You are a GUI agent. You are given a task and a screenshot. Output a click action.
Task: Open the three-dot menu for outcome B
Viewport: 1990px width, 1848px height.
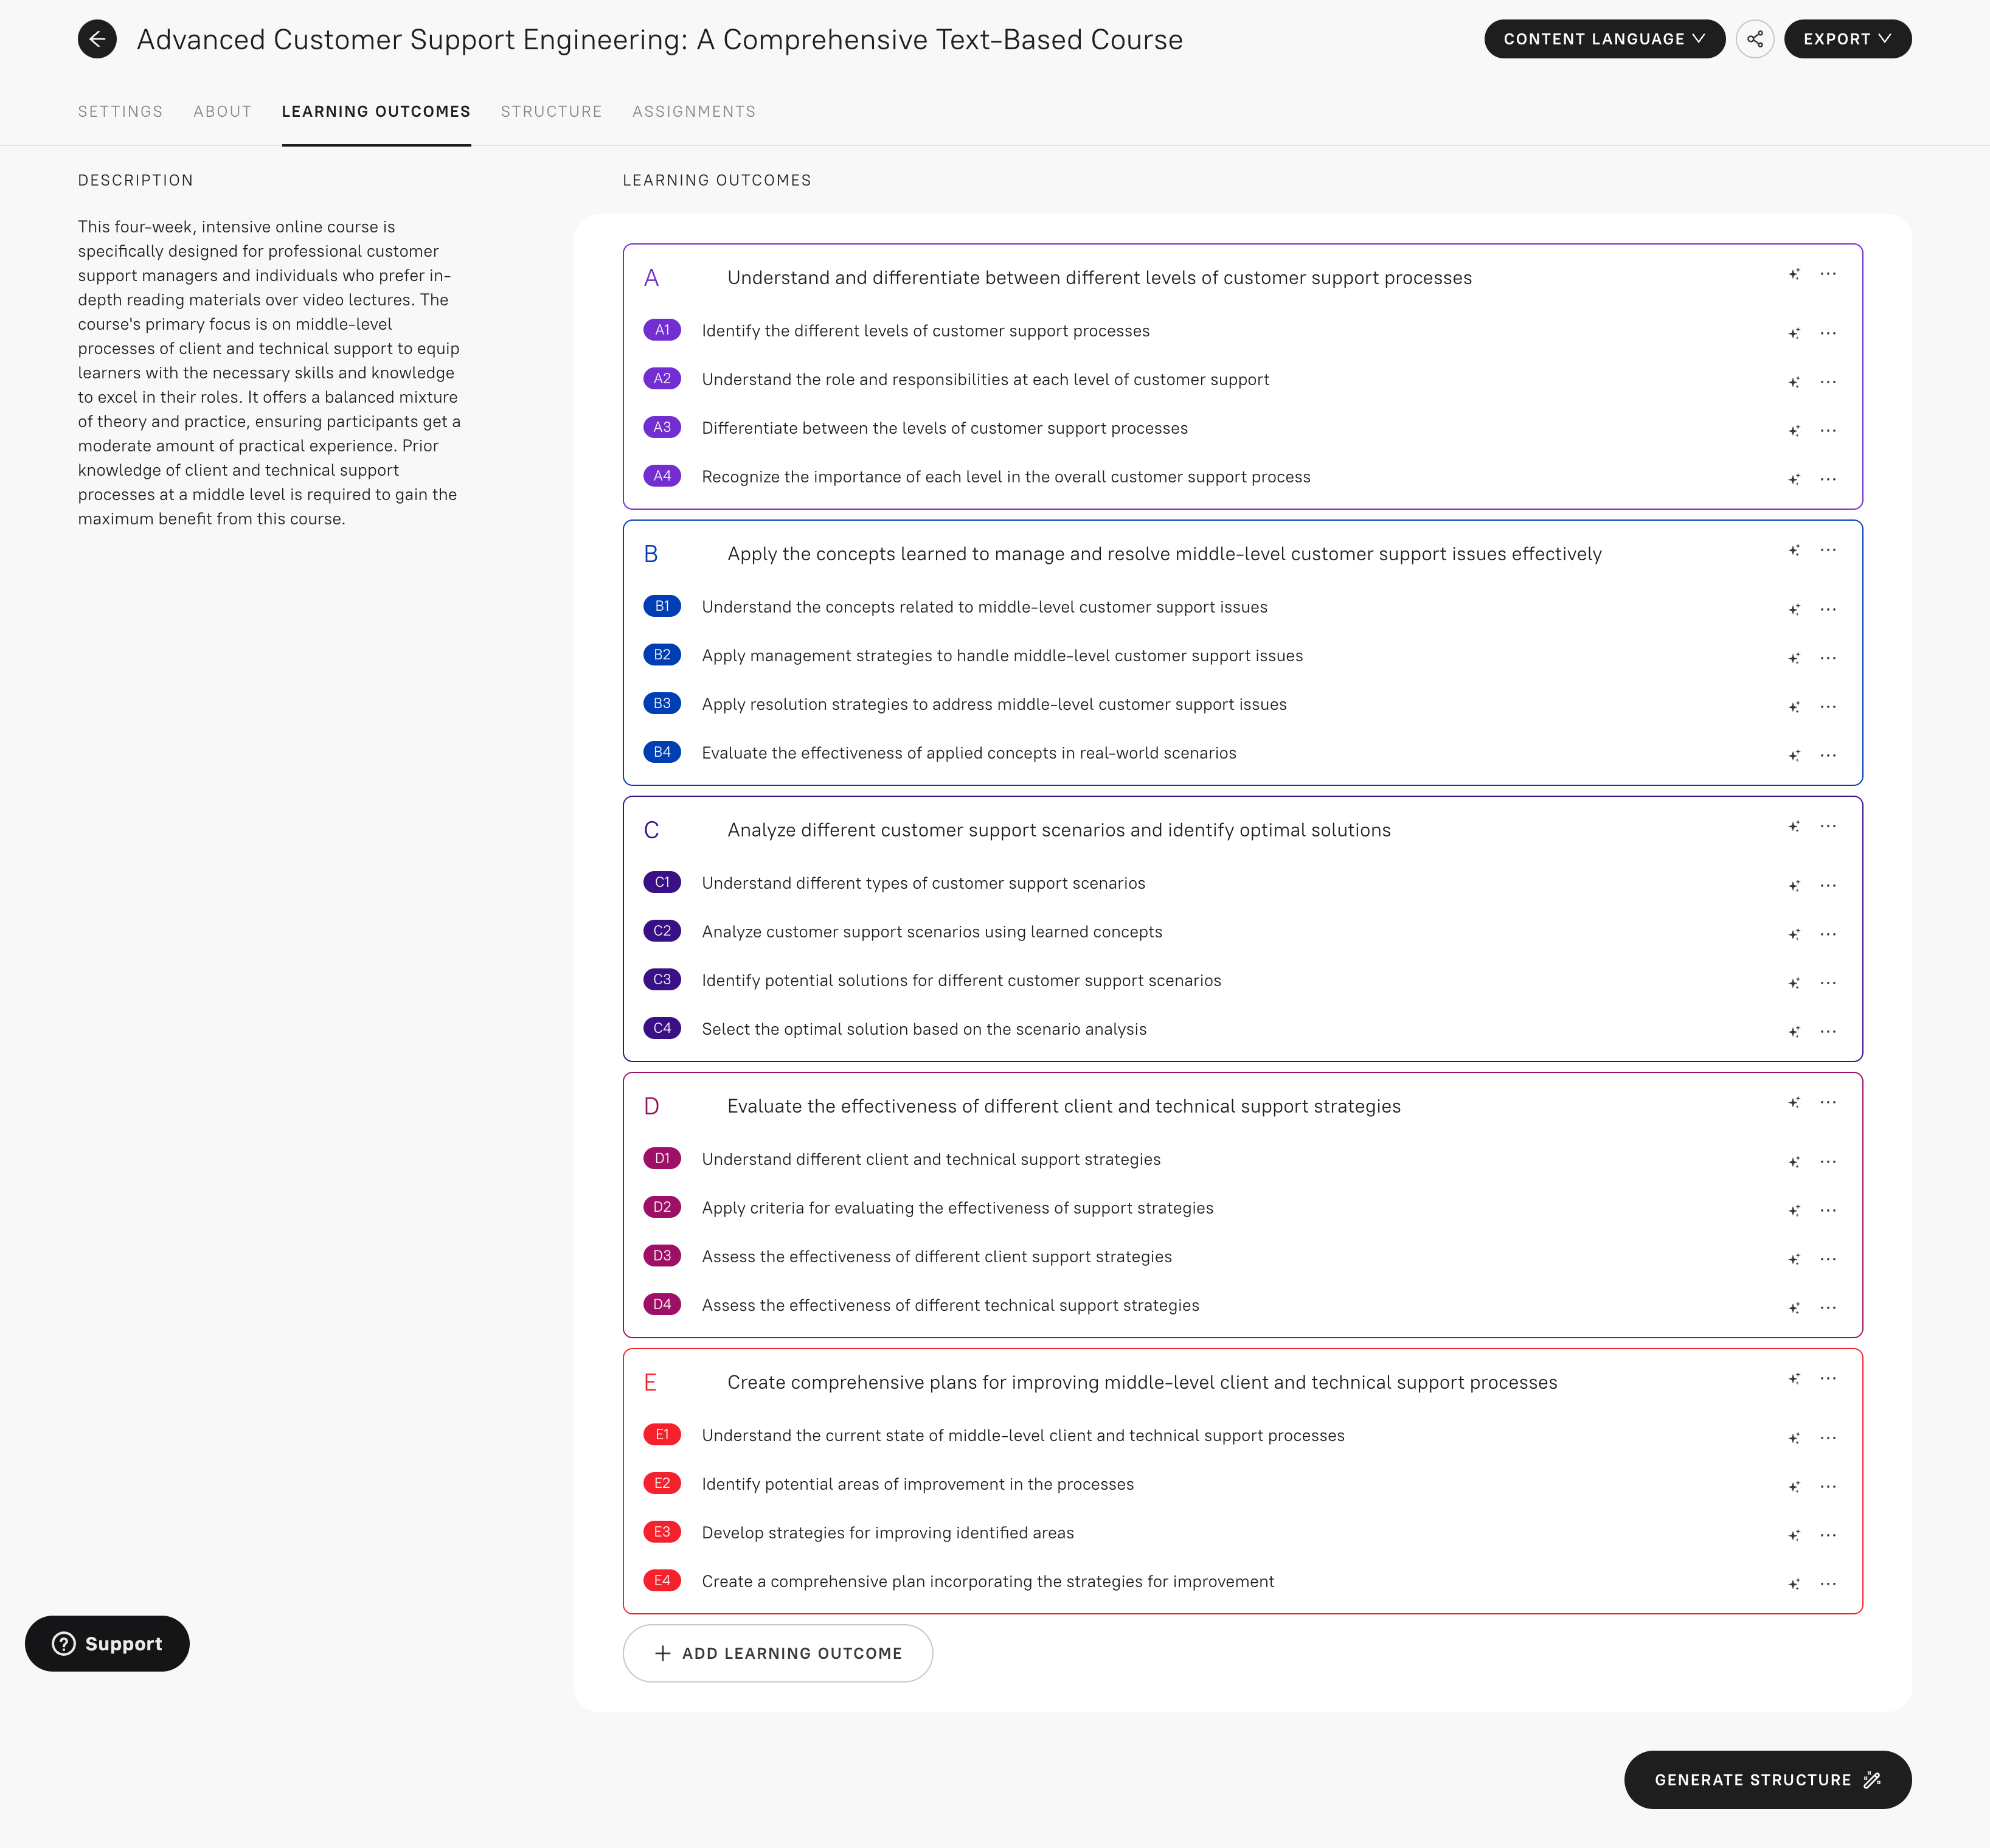point(1828,550)
